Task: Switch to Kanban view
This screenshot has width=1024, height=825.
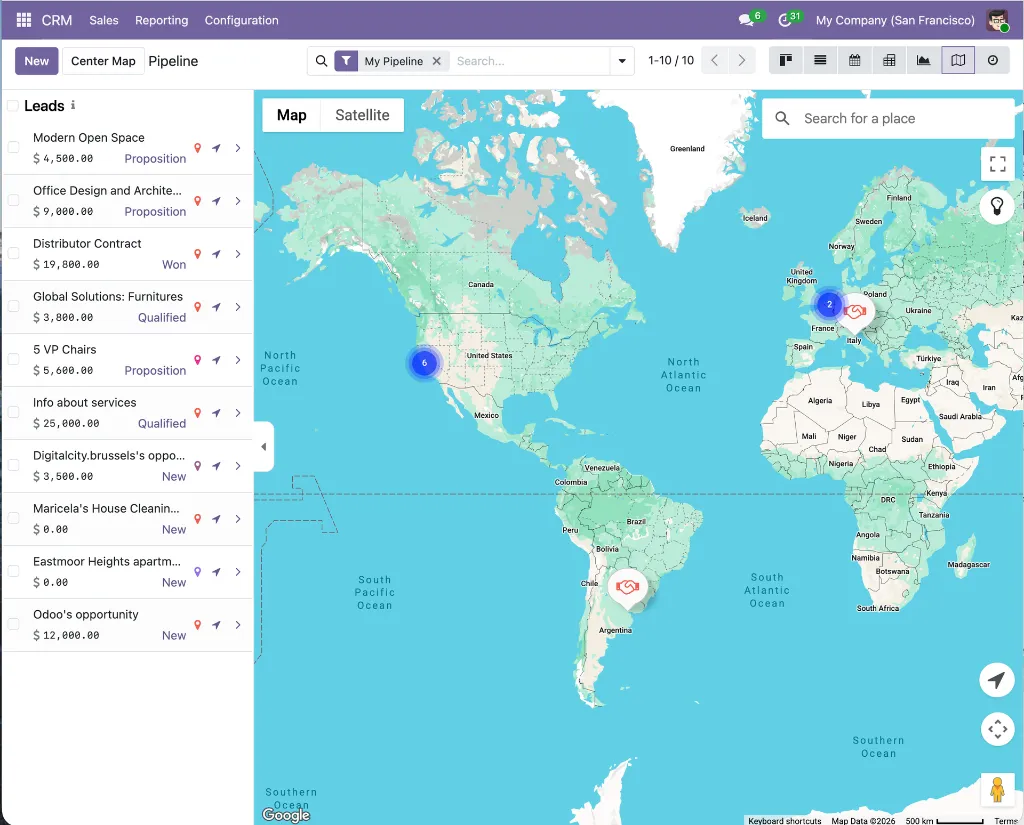Action: tap(786, 60)
